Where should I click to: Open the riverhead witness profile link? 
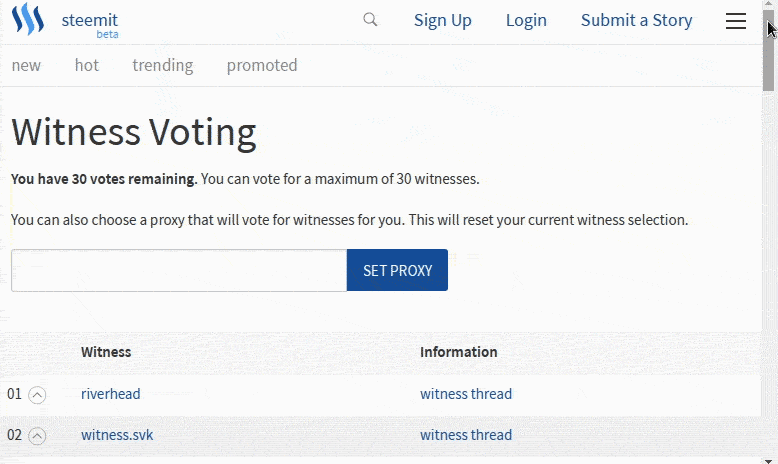(111, 394)
